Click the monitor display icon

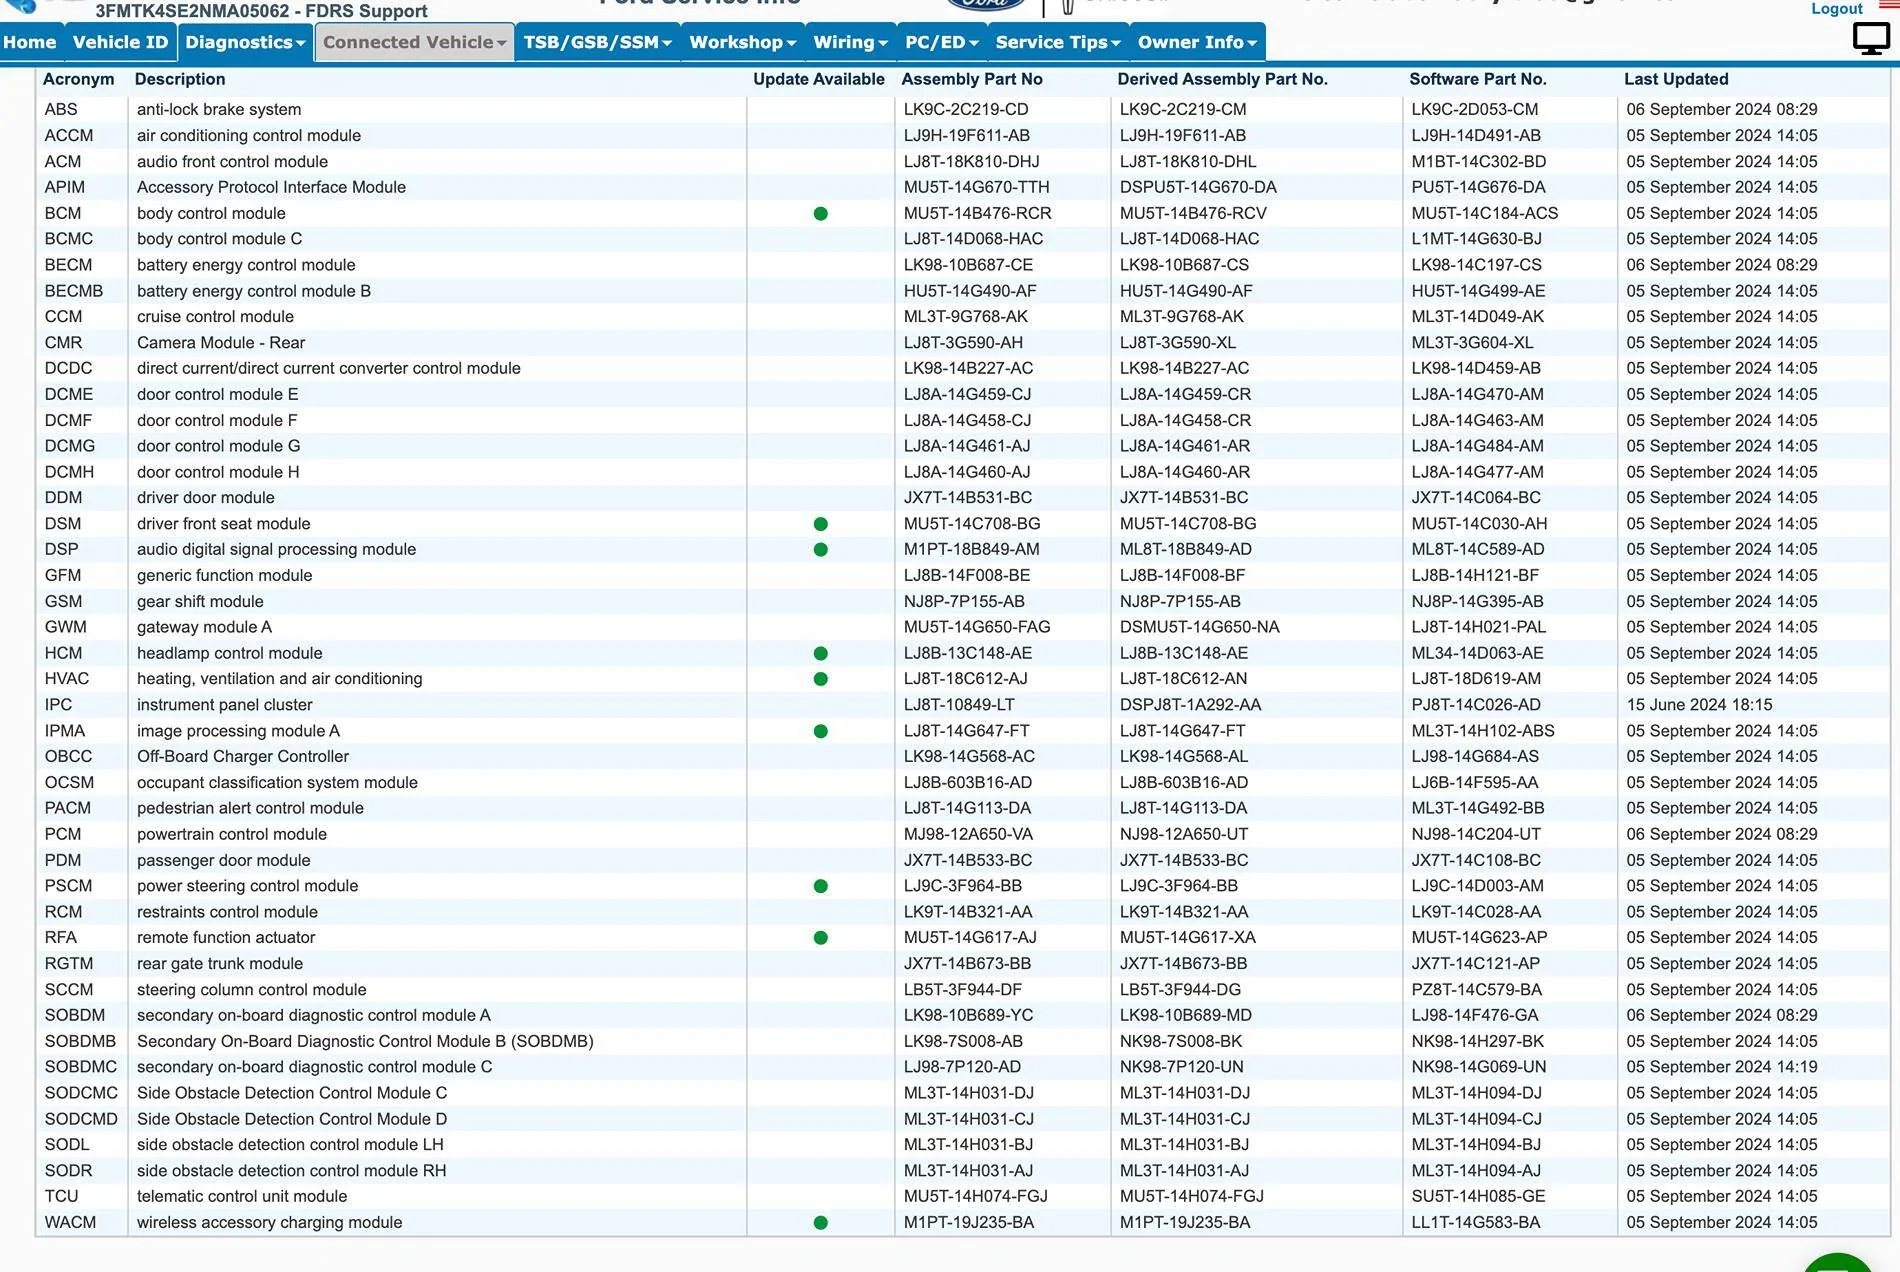1871,39
